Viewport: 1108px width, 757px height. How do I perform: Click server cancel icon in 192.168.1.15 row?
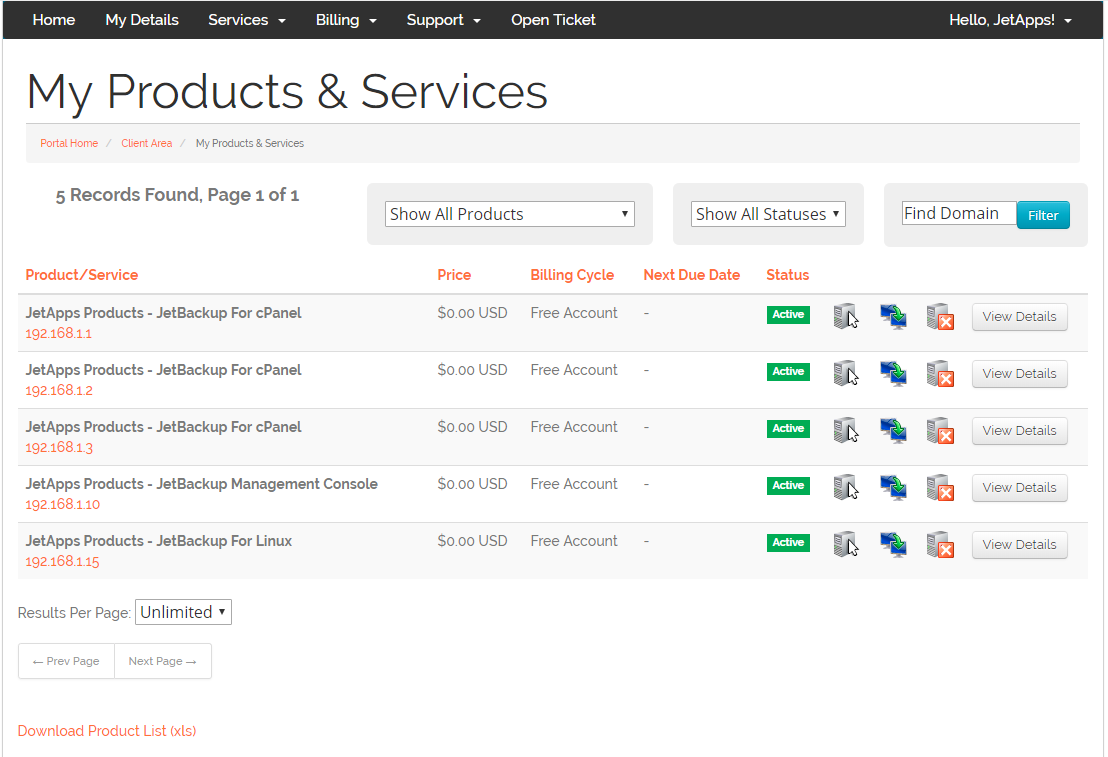(941, 544)
